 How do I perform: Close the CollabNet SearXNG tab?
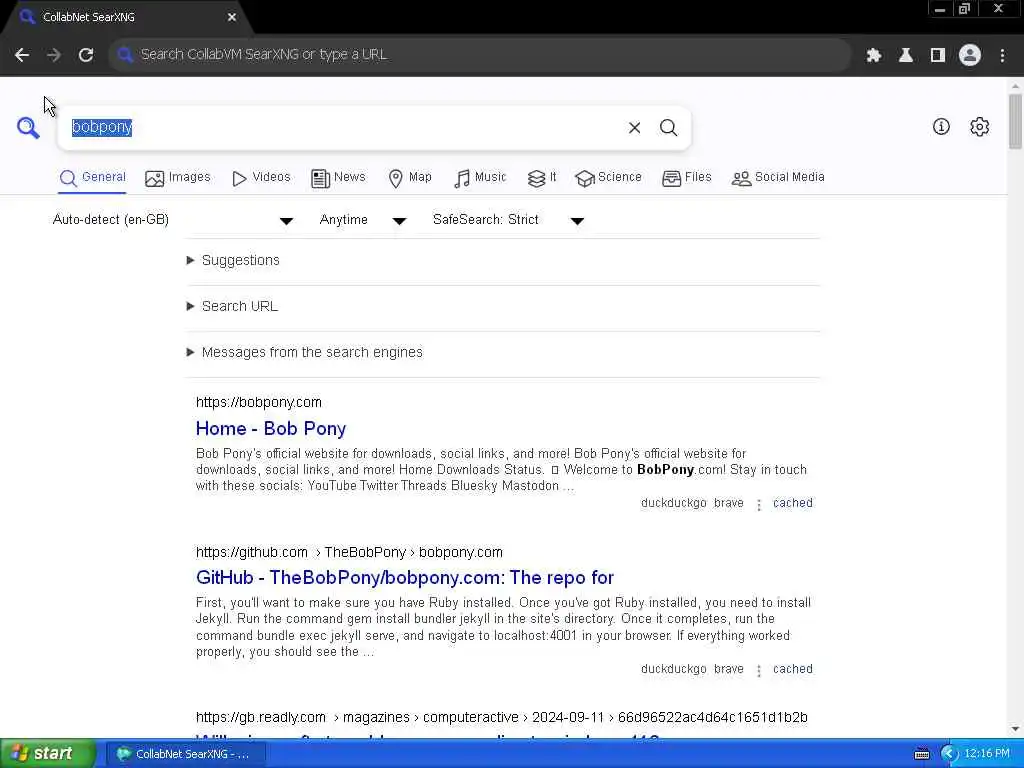232,17
